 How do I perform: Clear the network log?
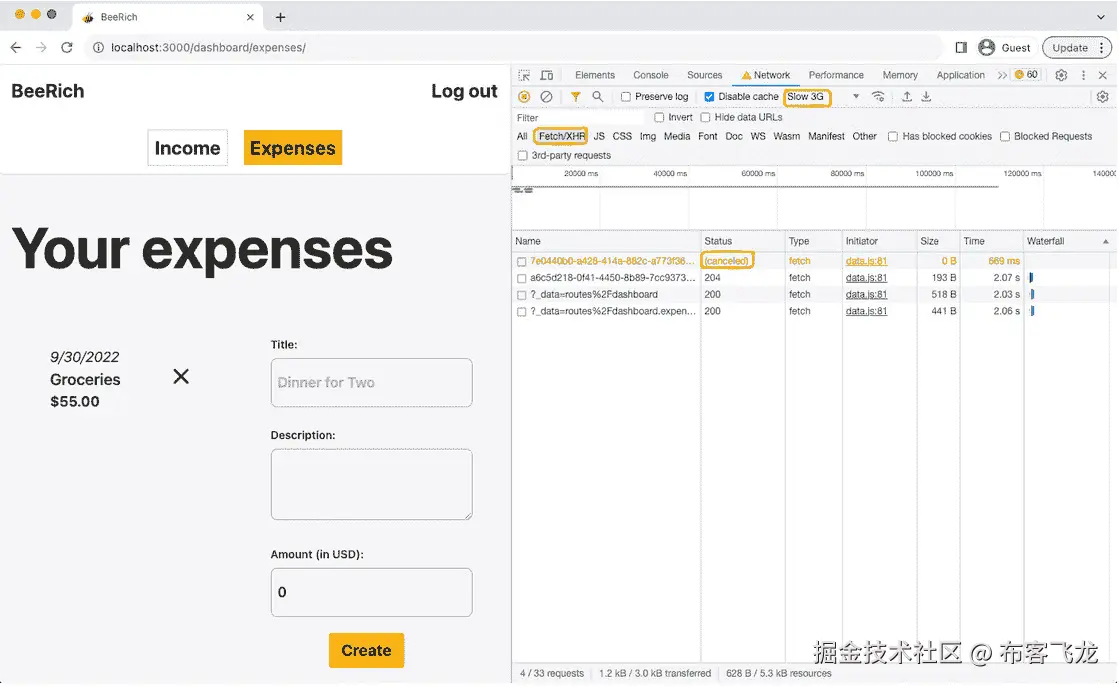[x=545, y=96]
